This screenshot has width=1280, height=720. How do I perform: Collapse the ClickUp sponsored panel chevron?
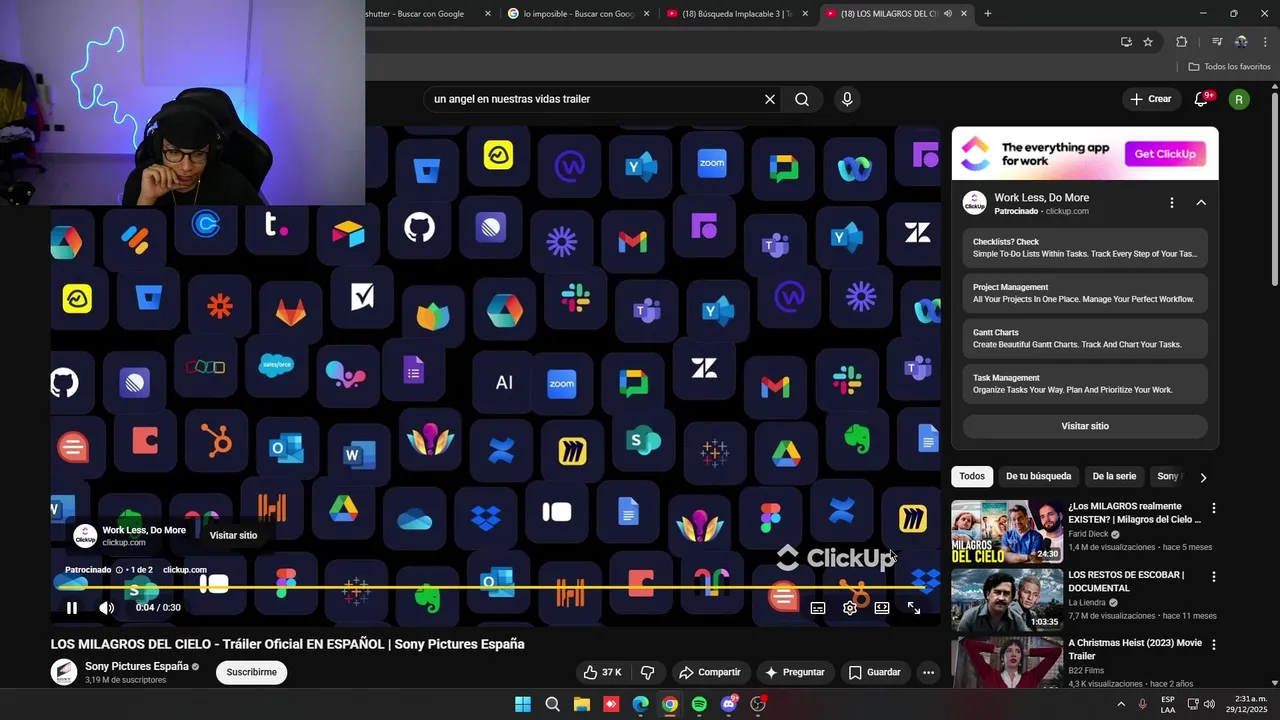(1201, 203)
